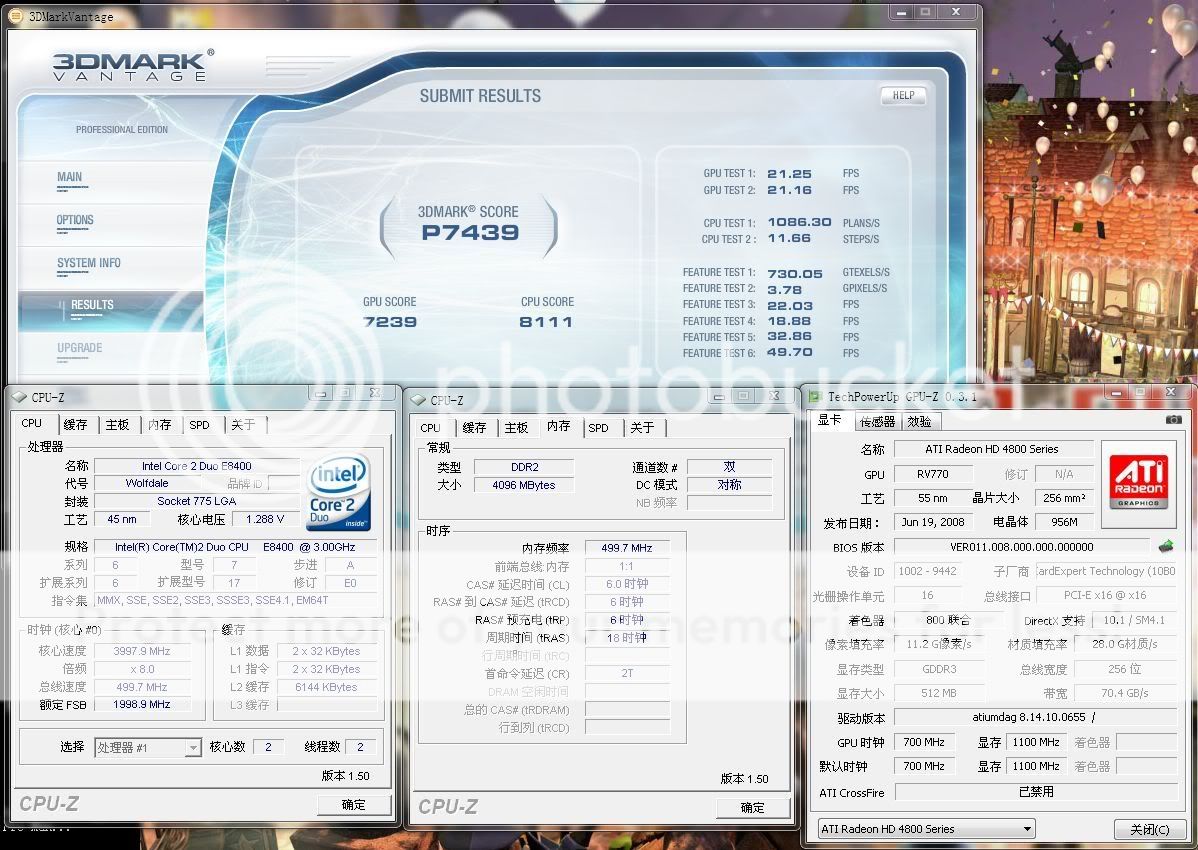Switch to 效验 tab in GPU-Z
This screenshot has width=1198, height=850.
[x=919, y=422]
